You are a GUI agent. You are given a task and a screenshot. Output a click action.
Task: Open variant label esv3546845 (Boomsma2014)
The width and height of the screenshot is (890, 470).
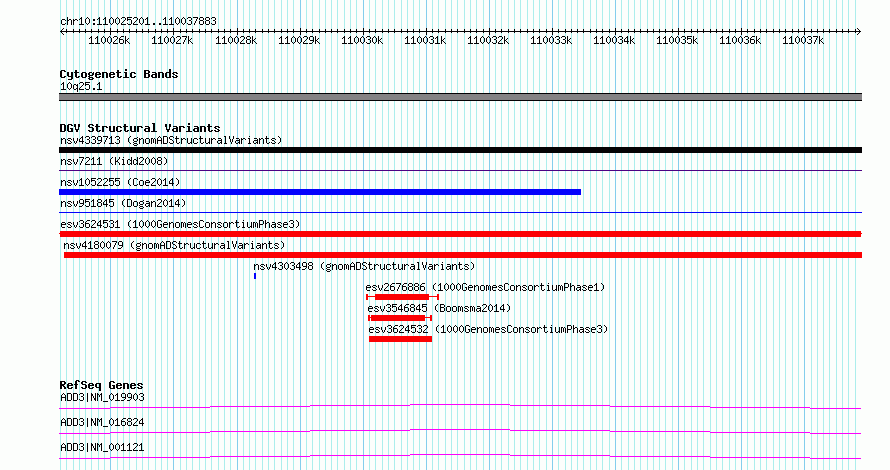tap(439, 308)
